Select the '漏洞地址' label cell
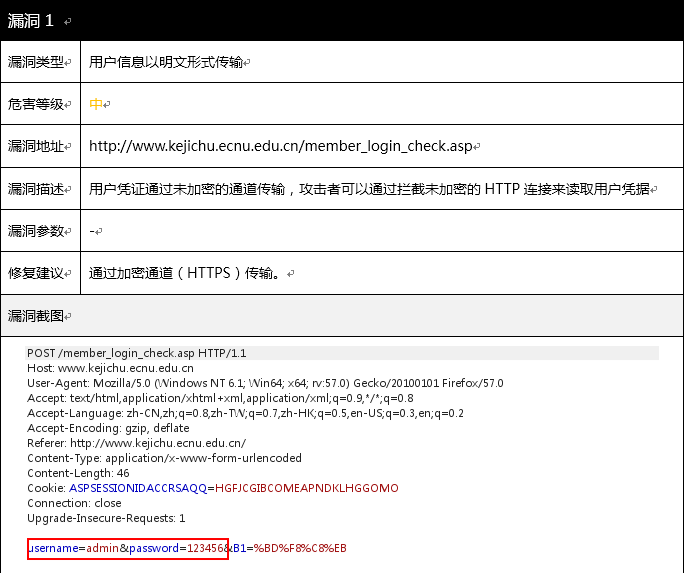The width and height of the screenshot is (684, 573). [x=41, y=146]
